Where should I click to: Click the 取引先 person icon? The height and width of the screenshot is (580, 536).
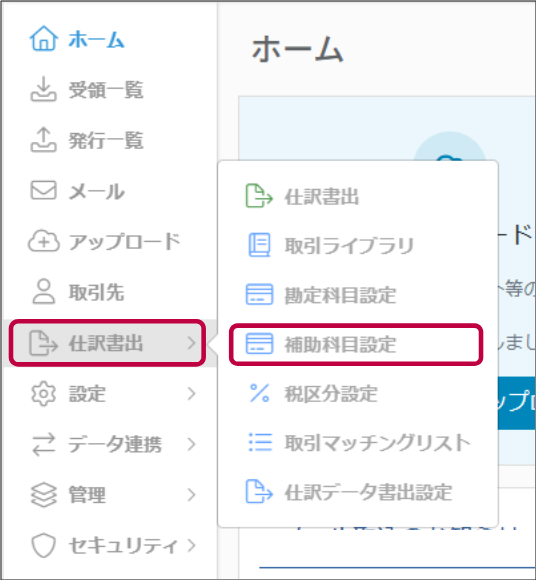(44, 292)
